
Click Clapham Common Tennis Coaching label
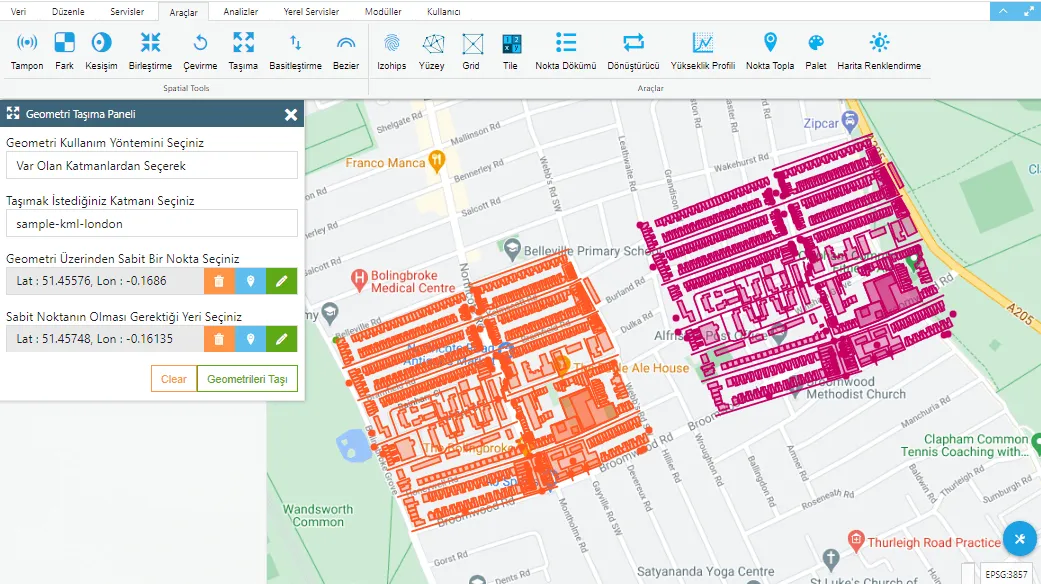(x=964, y=445)
